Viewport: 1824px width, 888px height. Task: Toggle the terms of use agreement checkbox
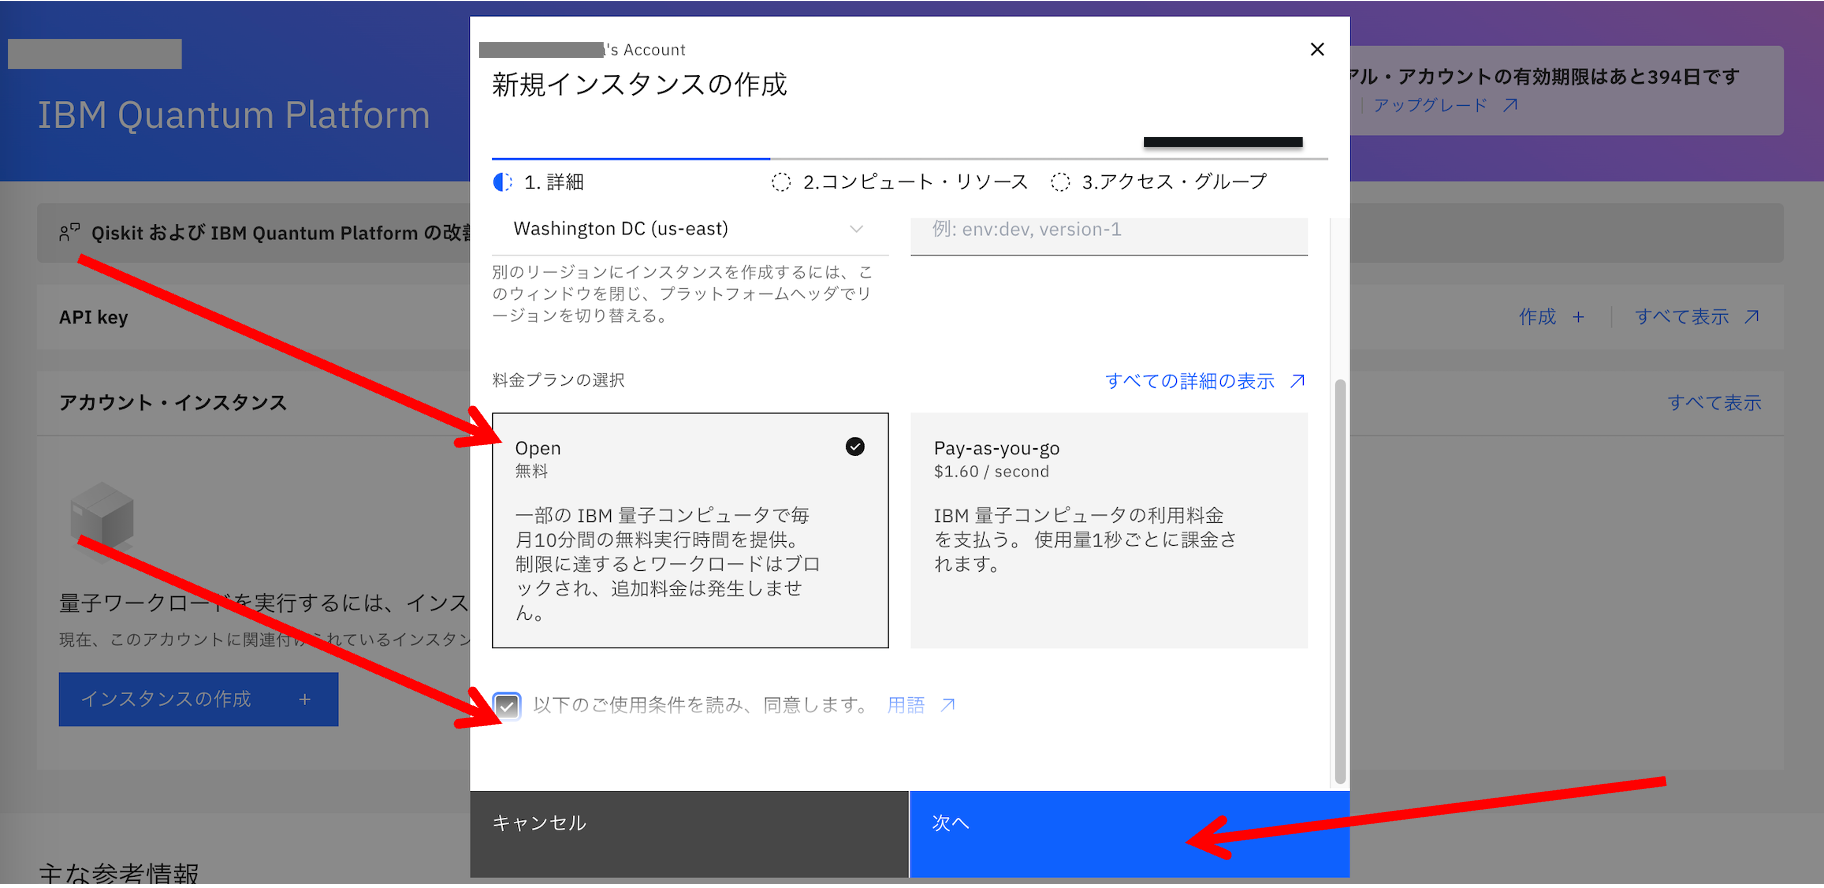point(507,706)
